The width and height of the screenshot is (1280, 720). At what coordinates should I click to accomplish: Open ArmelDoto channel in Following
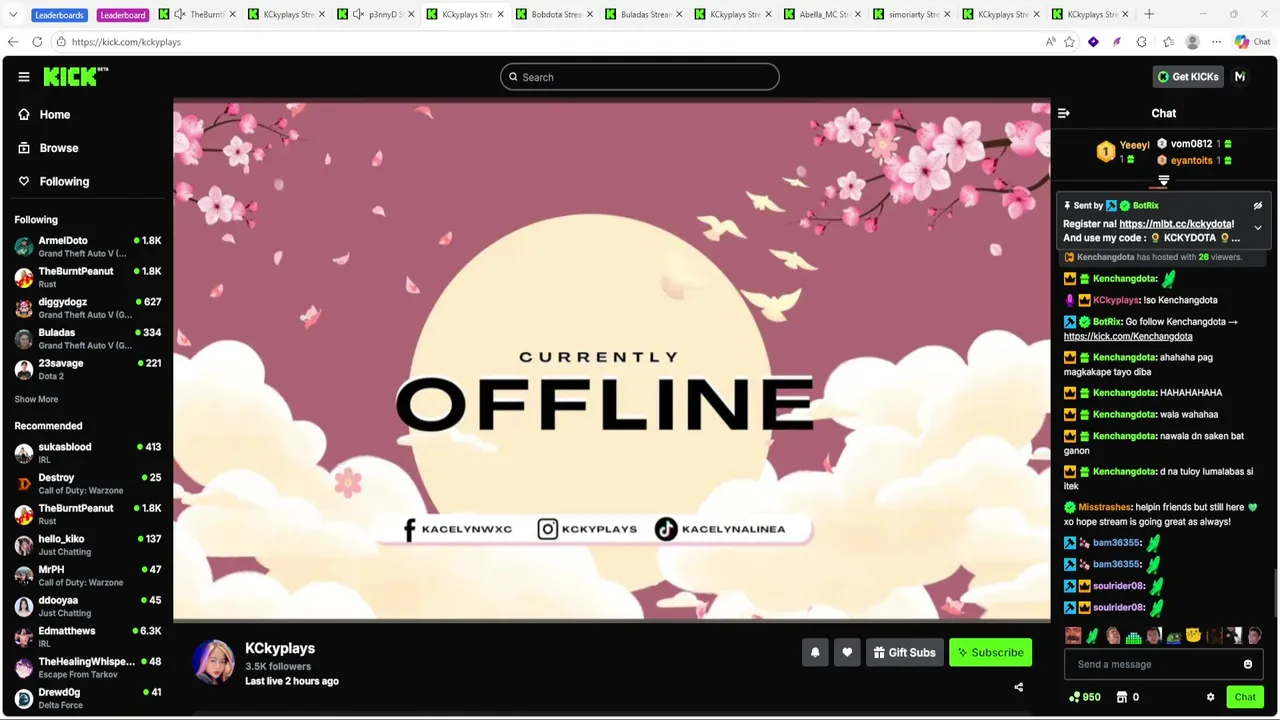tap(88, 246)
